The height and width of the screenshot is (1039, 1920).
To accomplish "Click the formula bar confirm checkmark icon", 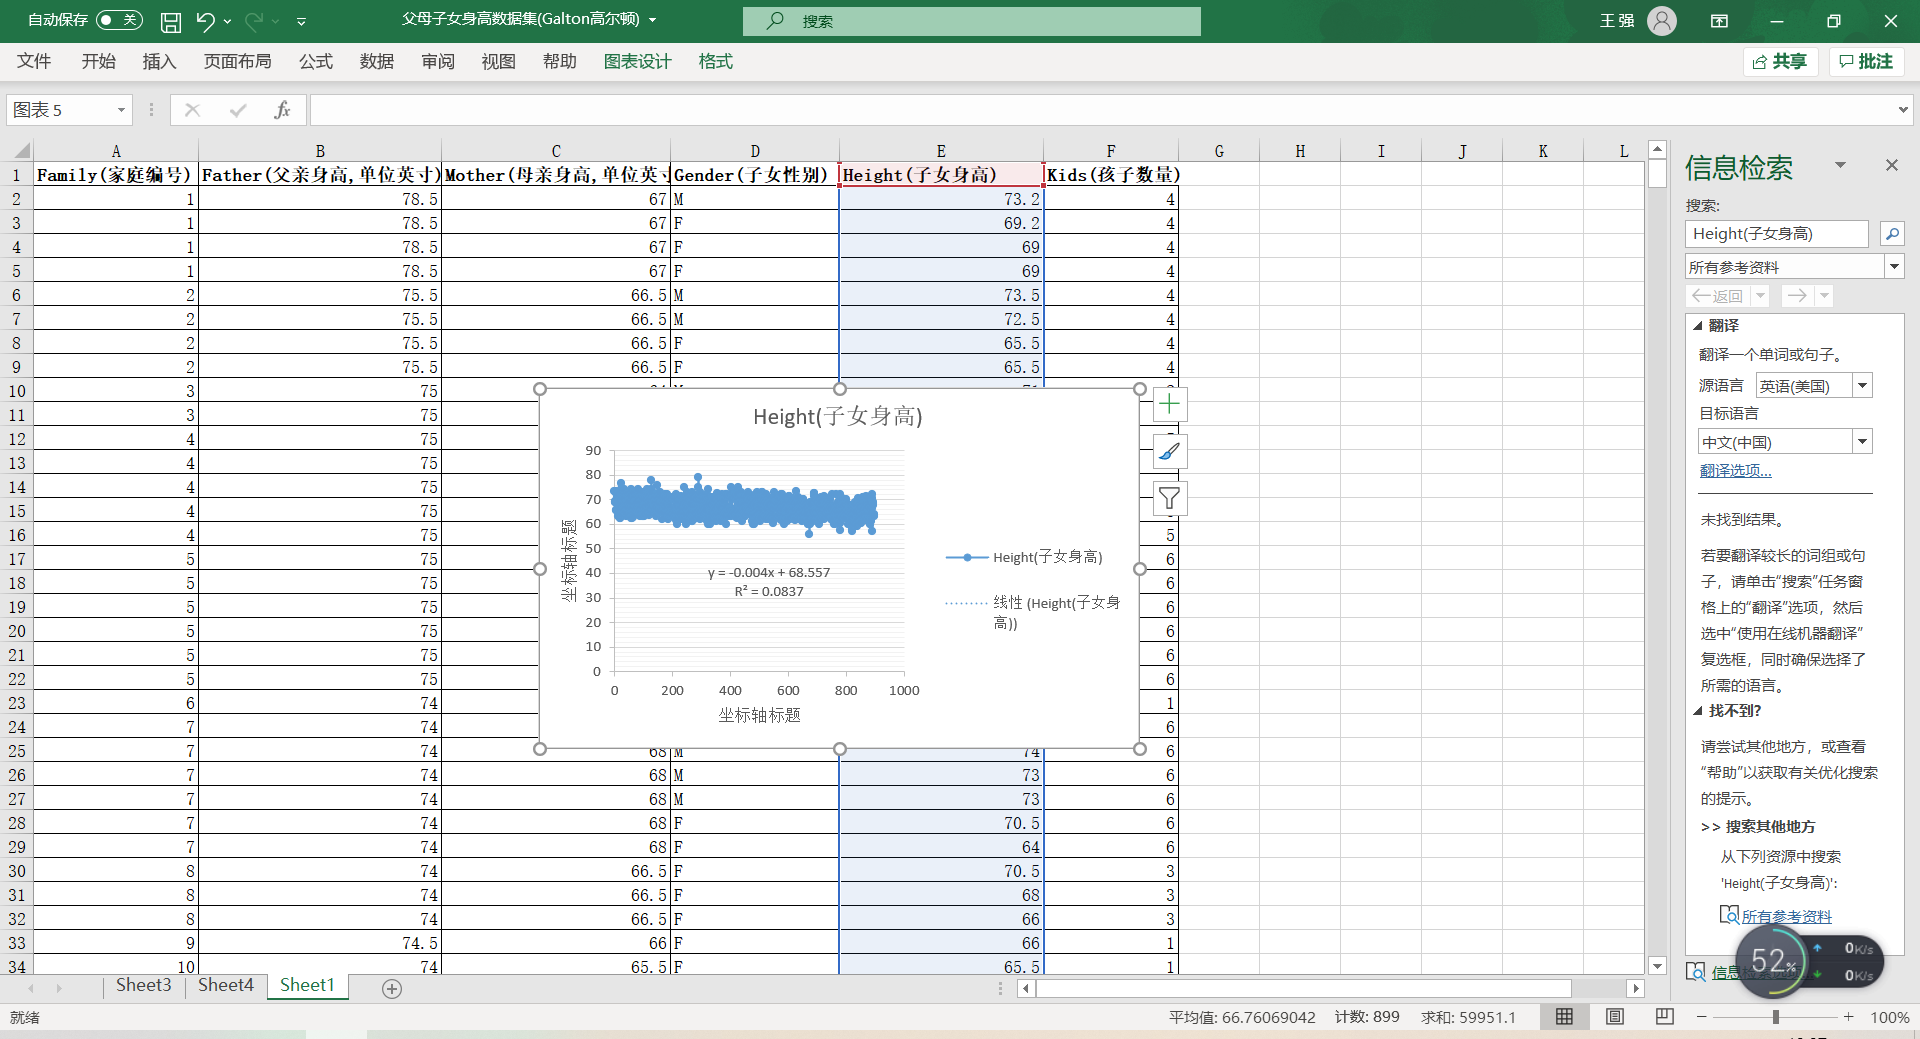I will coord(237,110).
